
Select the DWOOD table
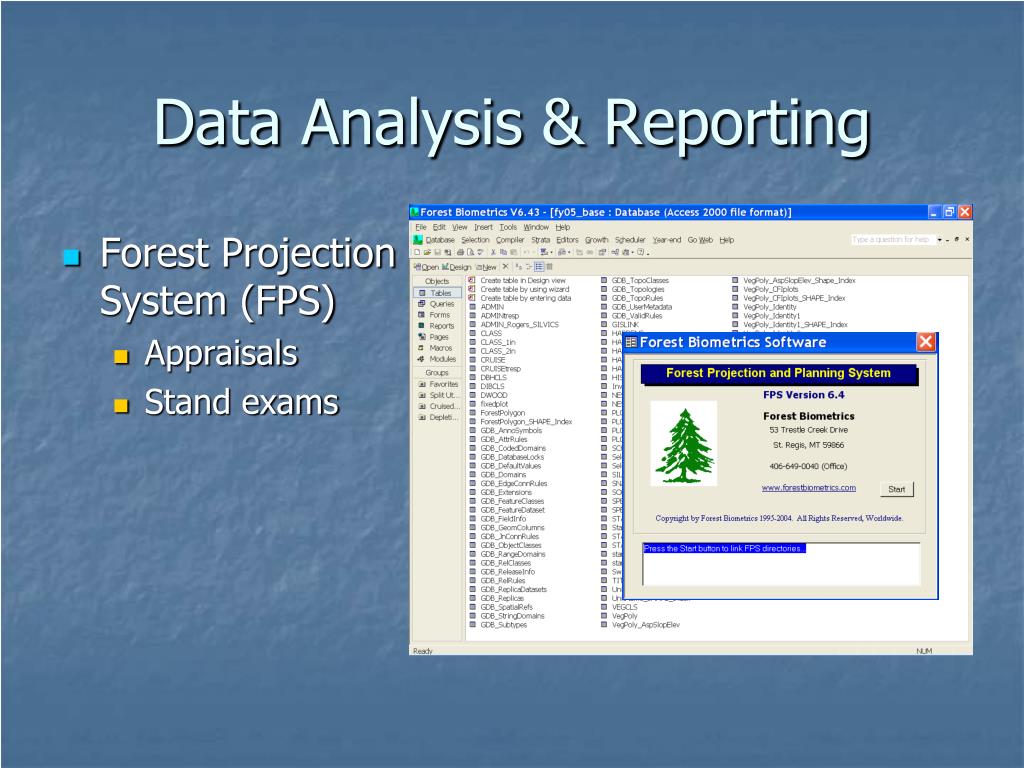[488, 395]
